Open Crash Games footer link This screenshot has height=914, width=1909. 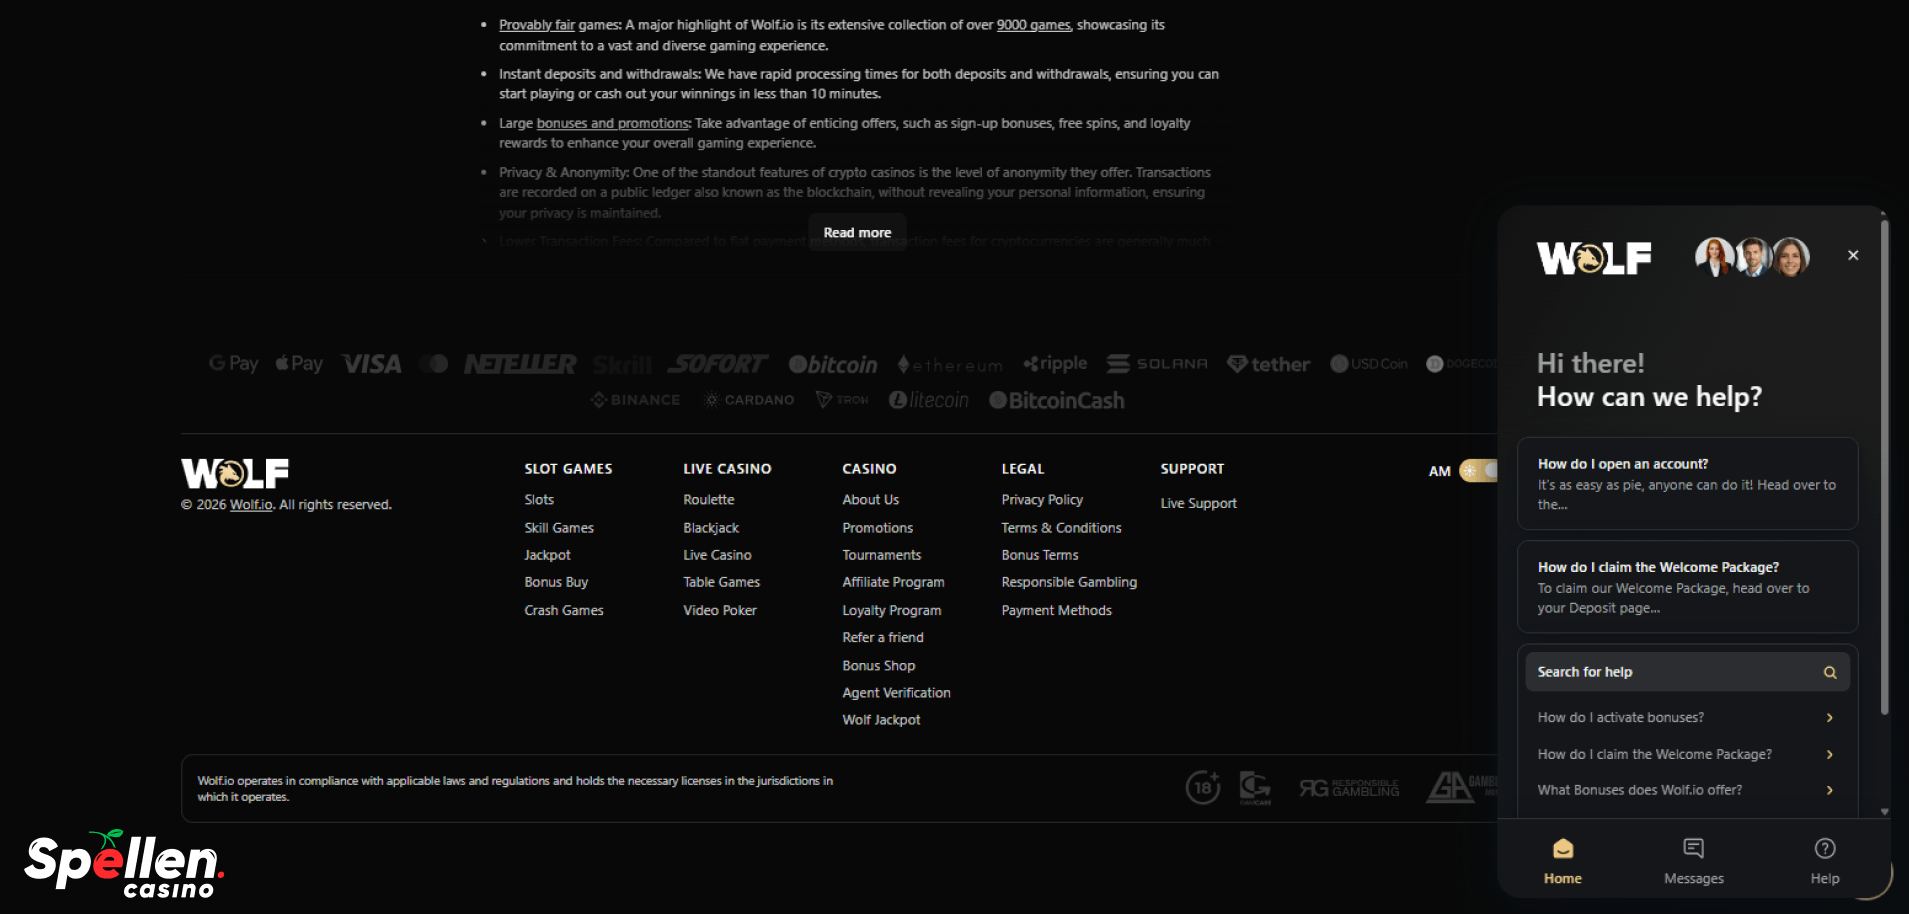point(564,610)
